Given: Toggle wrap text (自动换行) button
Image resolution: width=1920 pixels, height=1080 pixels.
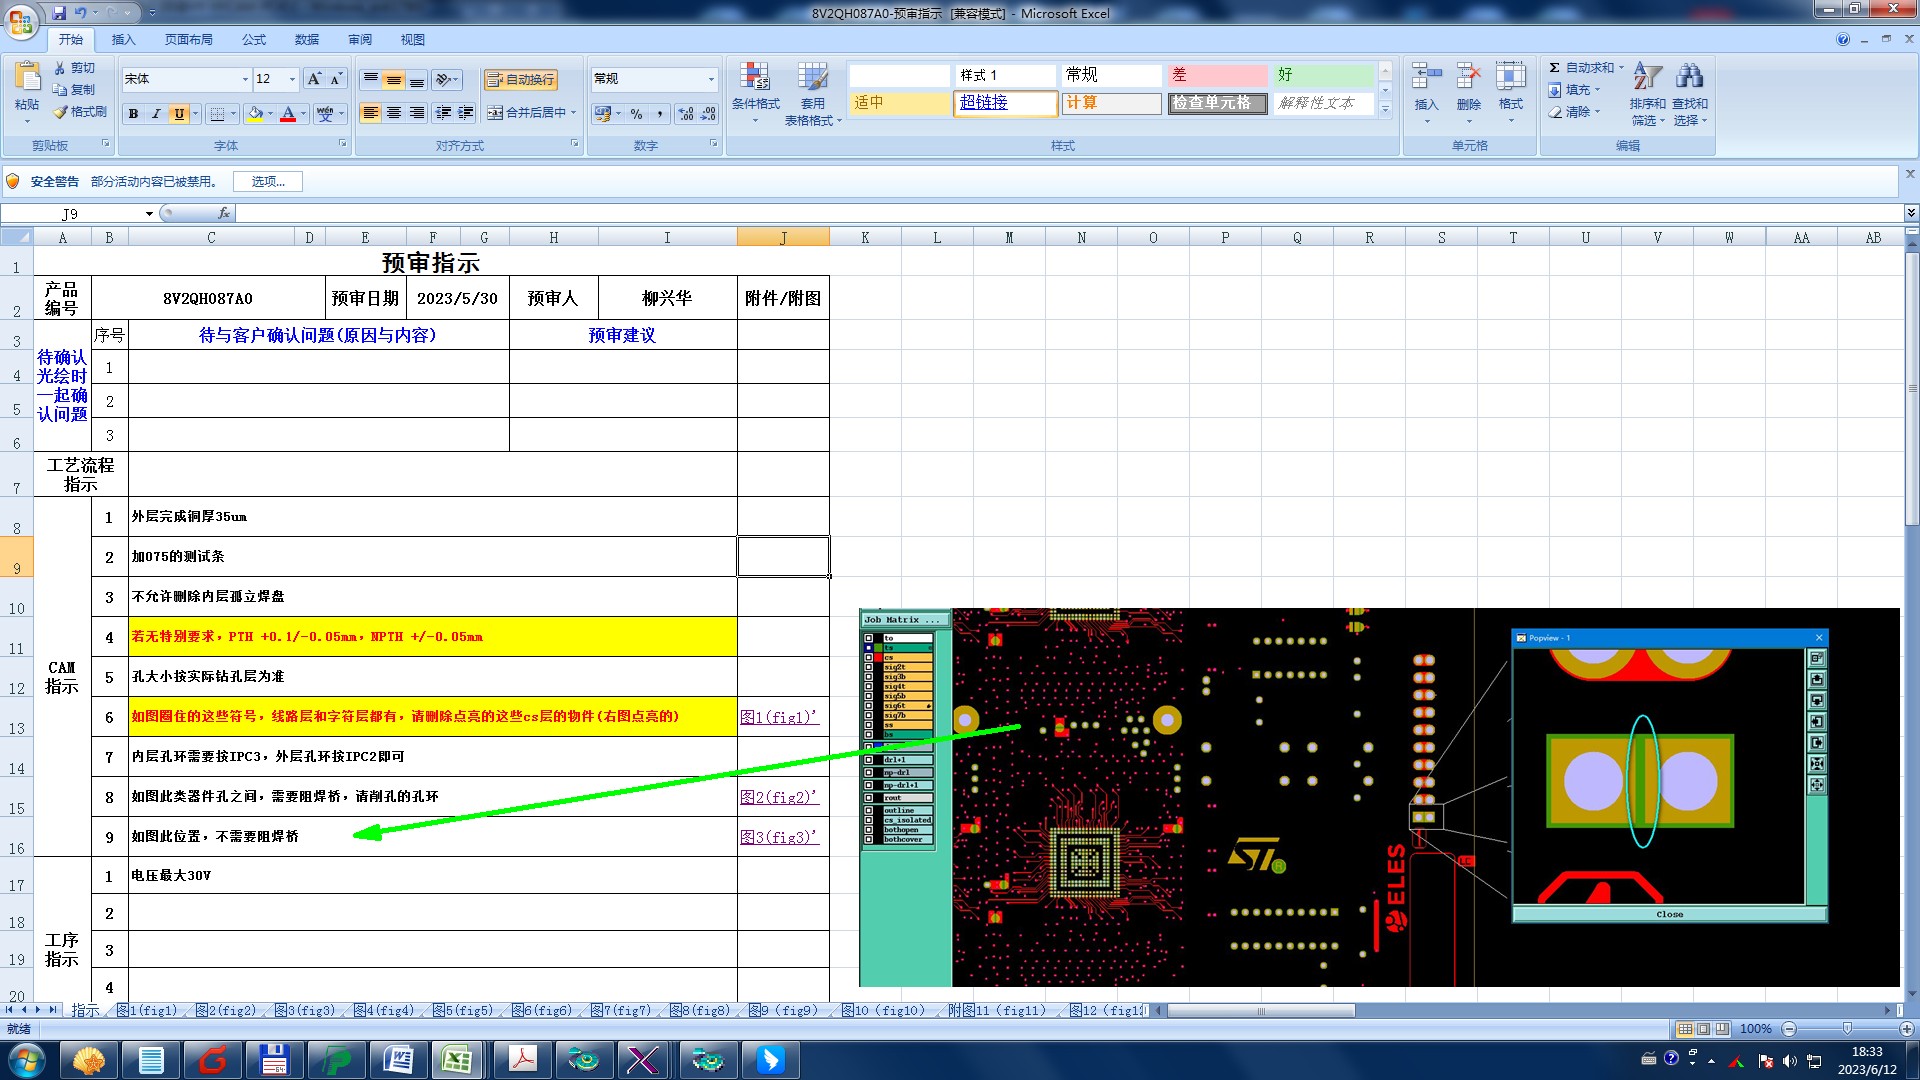Looking at the screenshot, I should point(520,79).
